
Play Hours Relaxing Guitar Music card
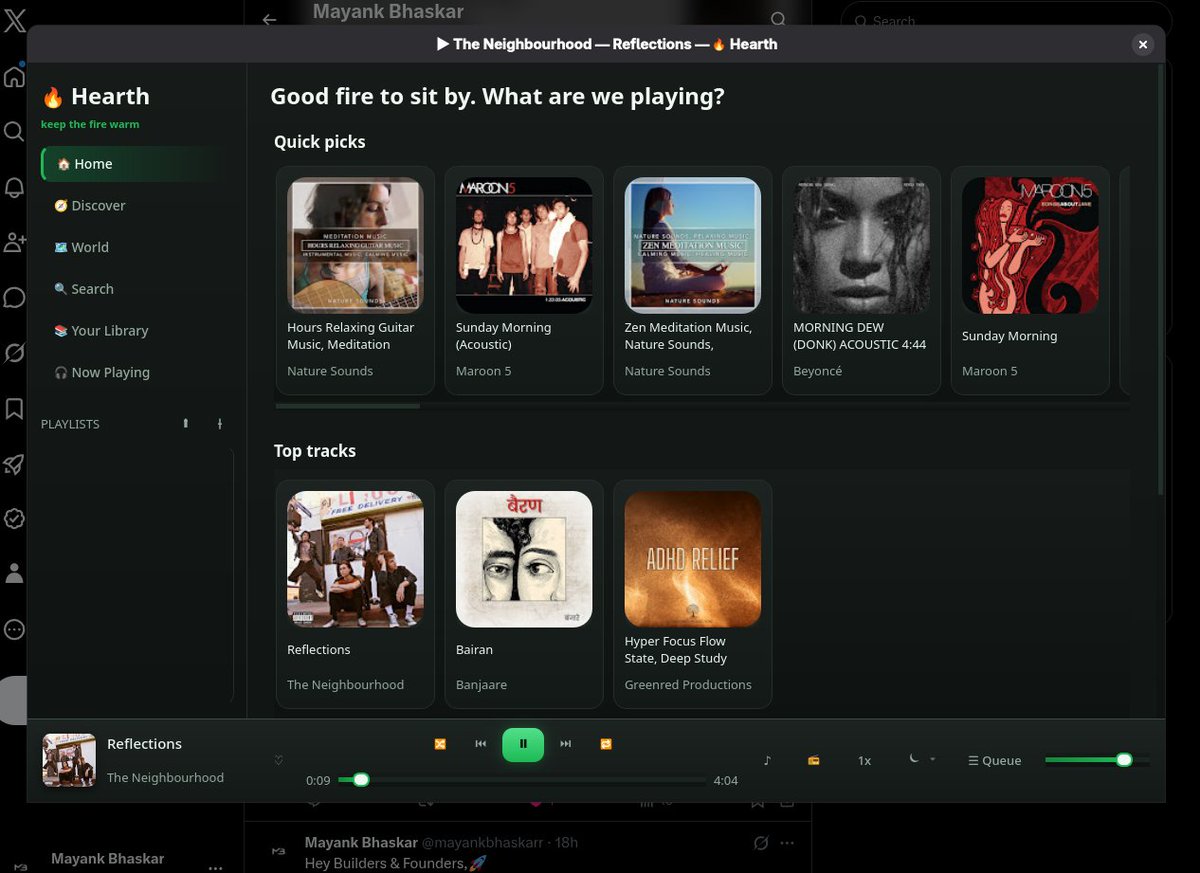tap(355, 280)
